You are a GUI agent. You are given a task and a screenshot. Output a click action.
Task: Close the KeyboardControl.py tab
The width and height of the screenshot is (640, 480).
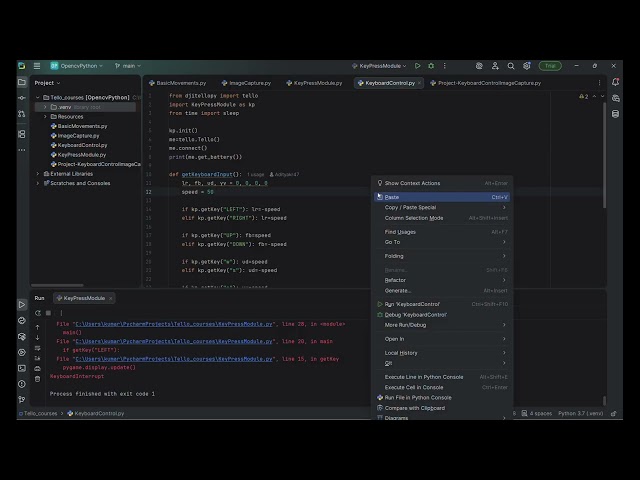[420, 83]
